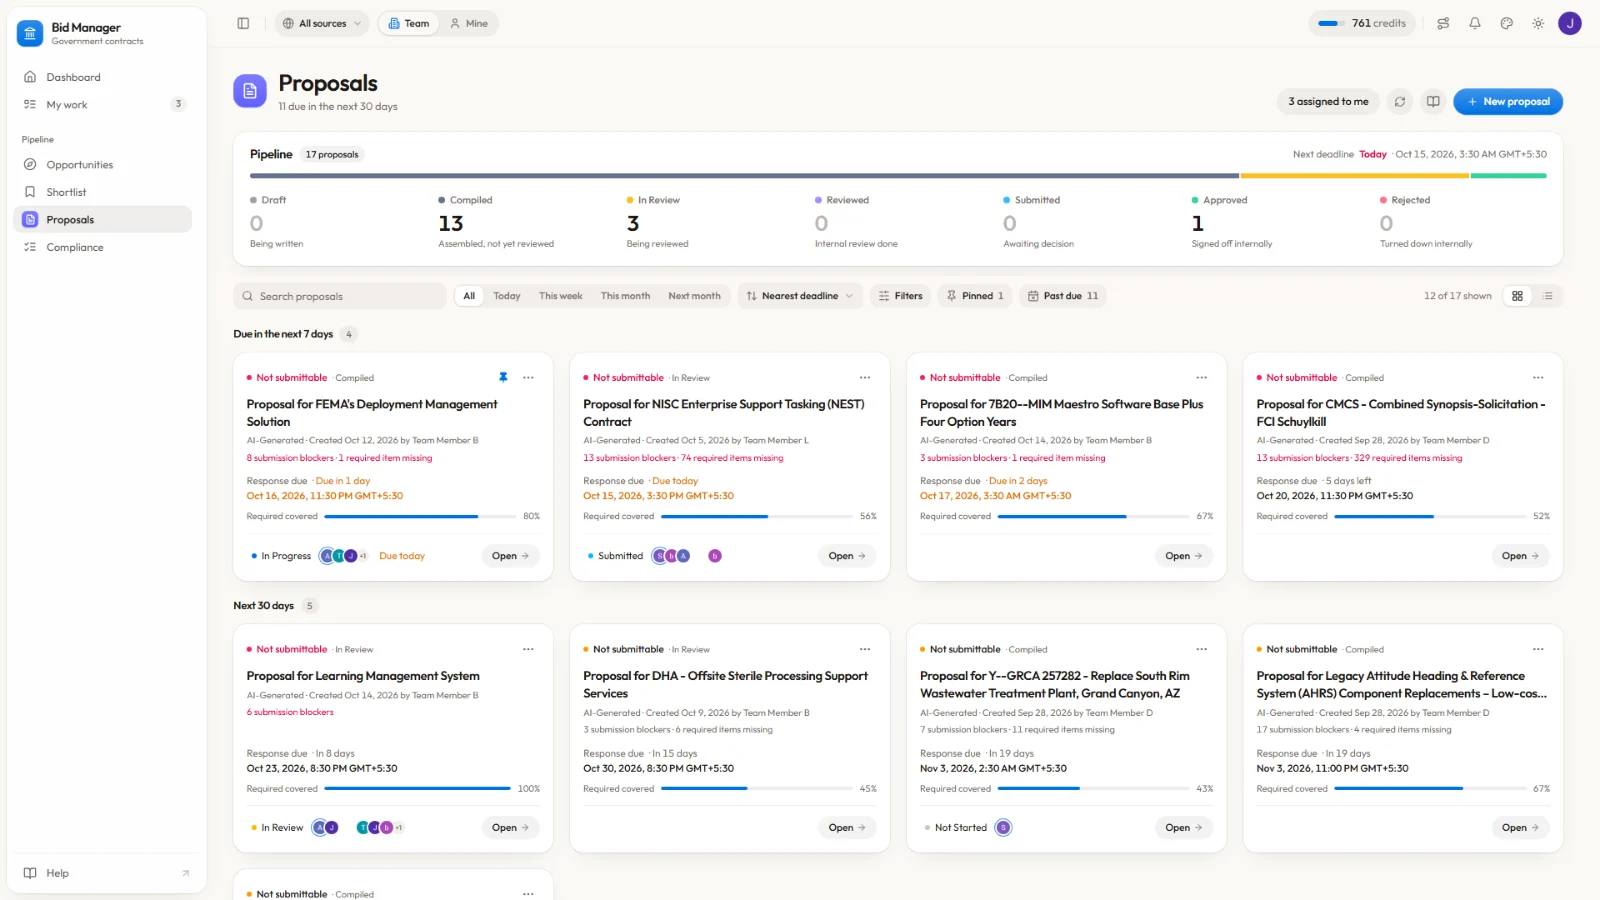Switch to Team view
This screenshot has width=1600, height=900.
[408, 23]
